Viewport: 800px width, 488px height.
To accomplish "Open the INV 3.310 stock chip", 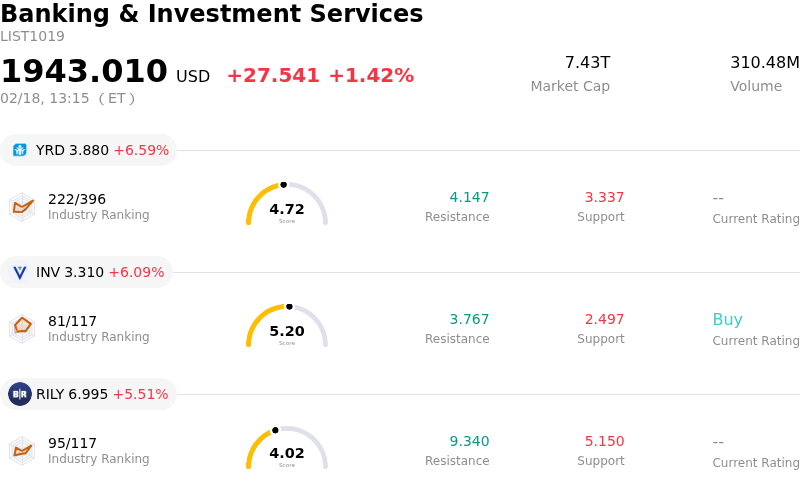I will pyautogui.click(x=86, y=272).
